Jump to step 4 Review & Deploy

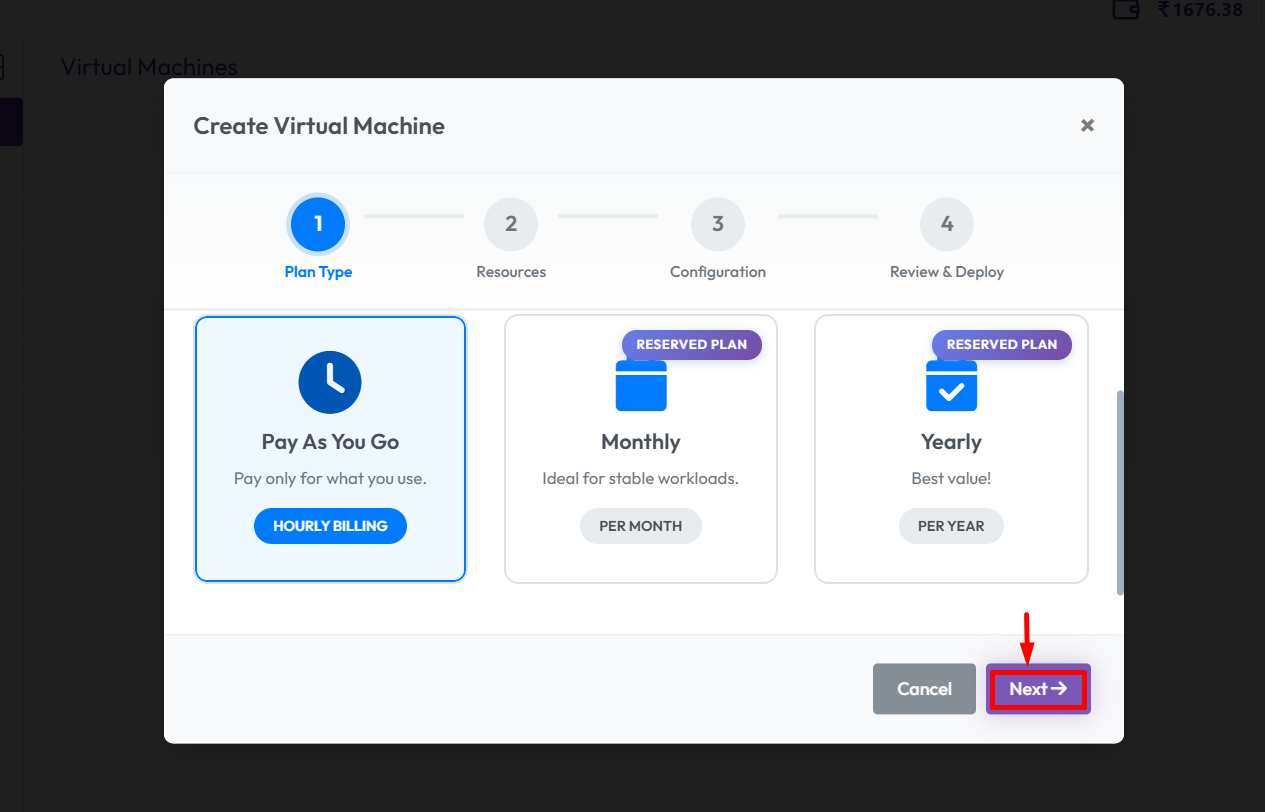click(947, 224)
